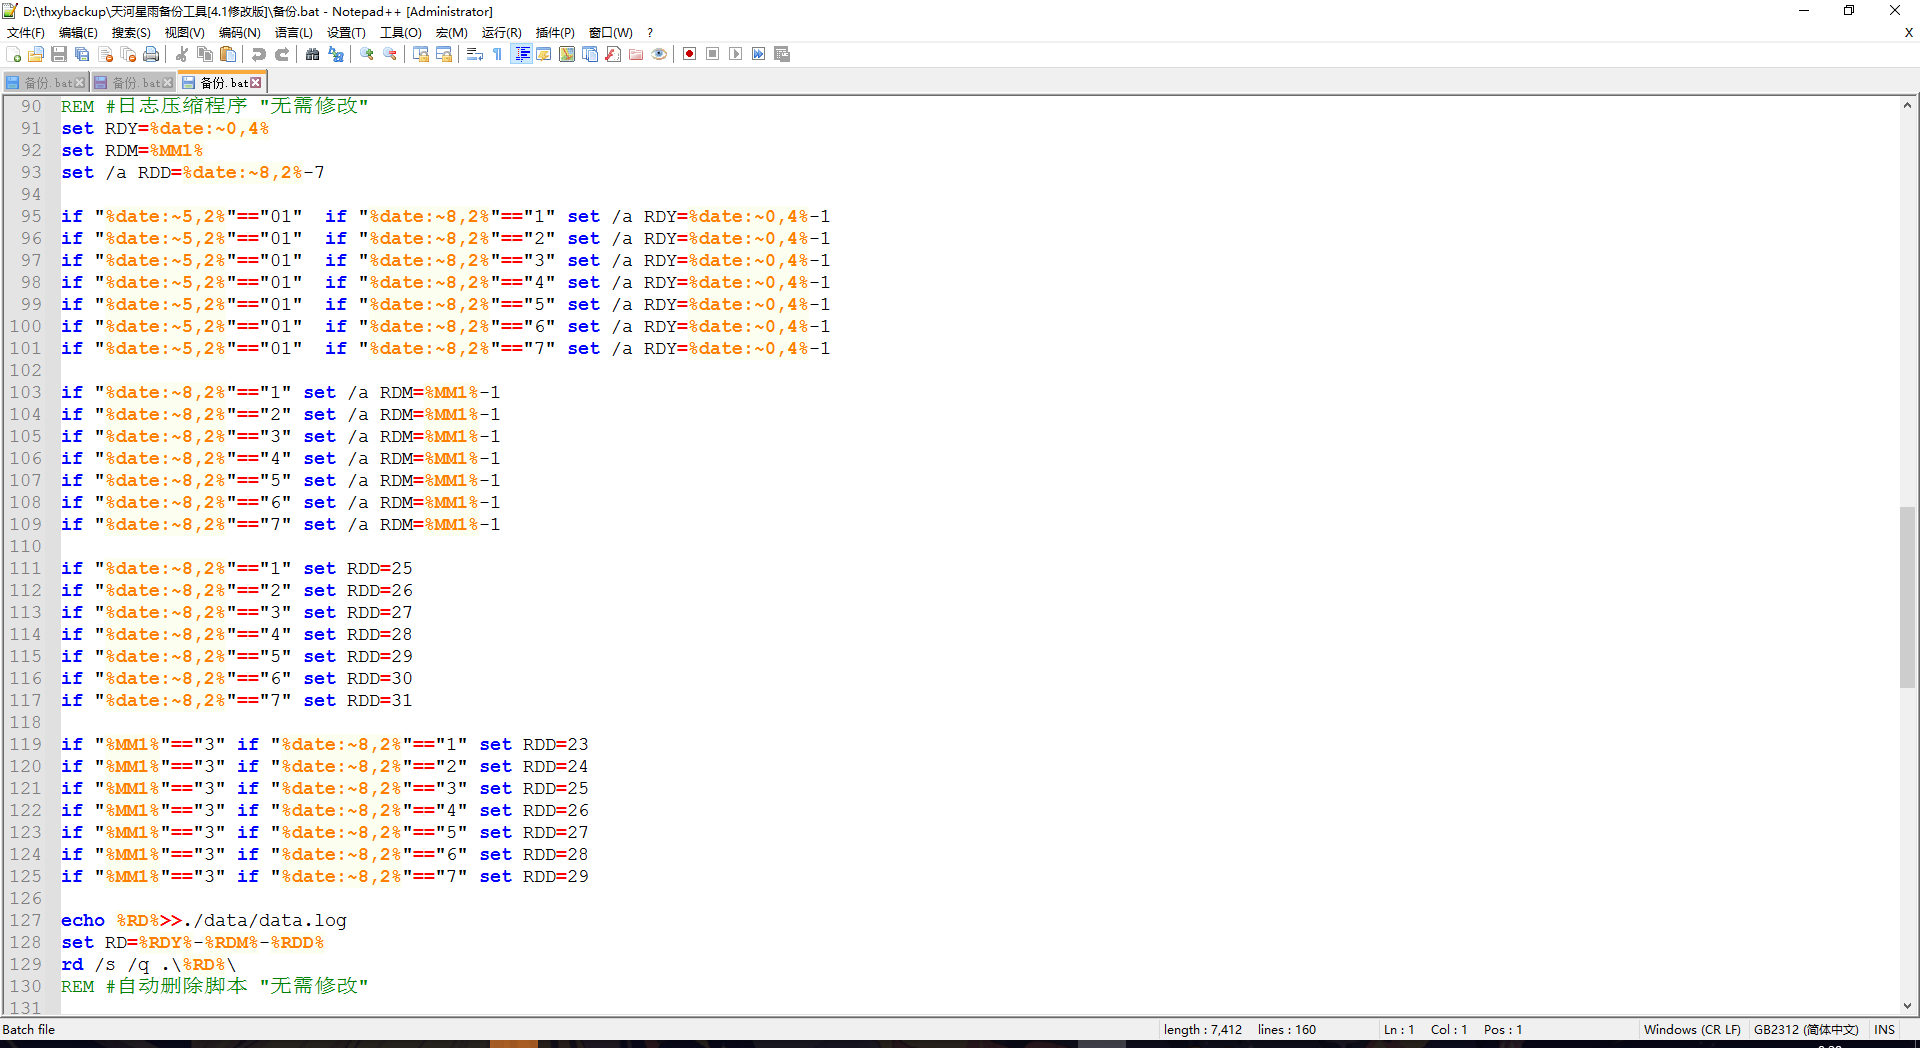Image resolution: width=1920 pixels, height=1048 pixels.
Task: Click line number 127 in the margin
Action: click(x=26, y=920)
